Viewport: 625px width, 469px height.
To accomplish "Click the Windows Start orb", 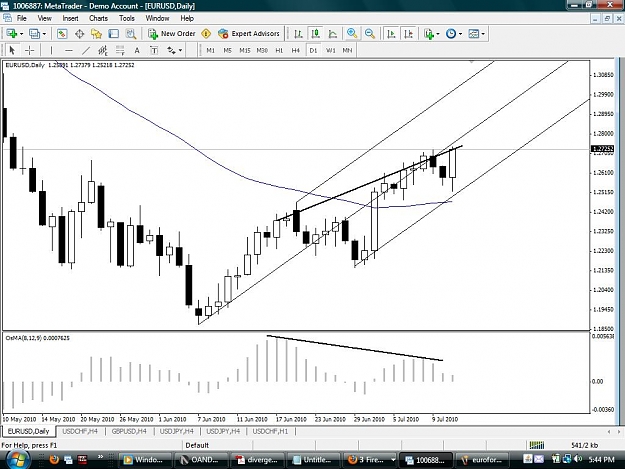I will [x=16, y=459].
